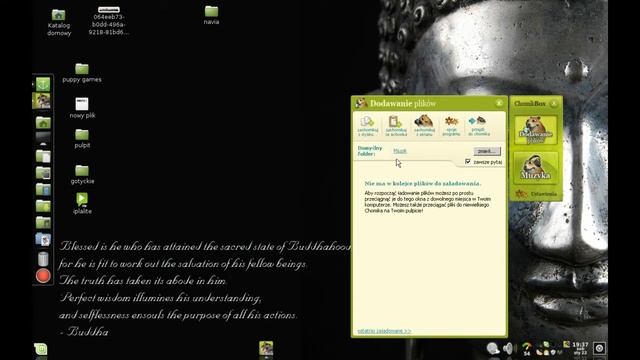Open the gotyckie folder
640x360 pixels.
coord(82,170)
